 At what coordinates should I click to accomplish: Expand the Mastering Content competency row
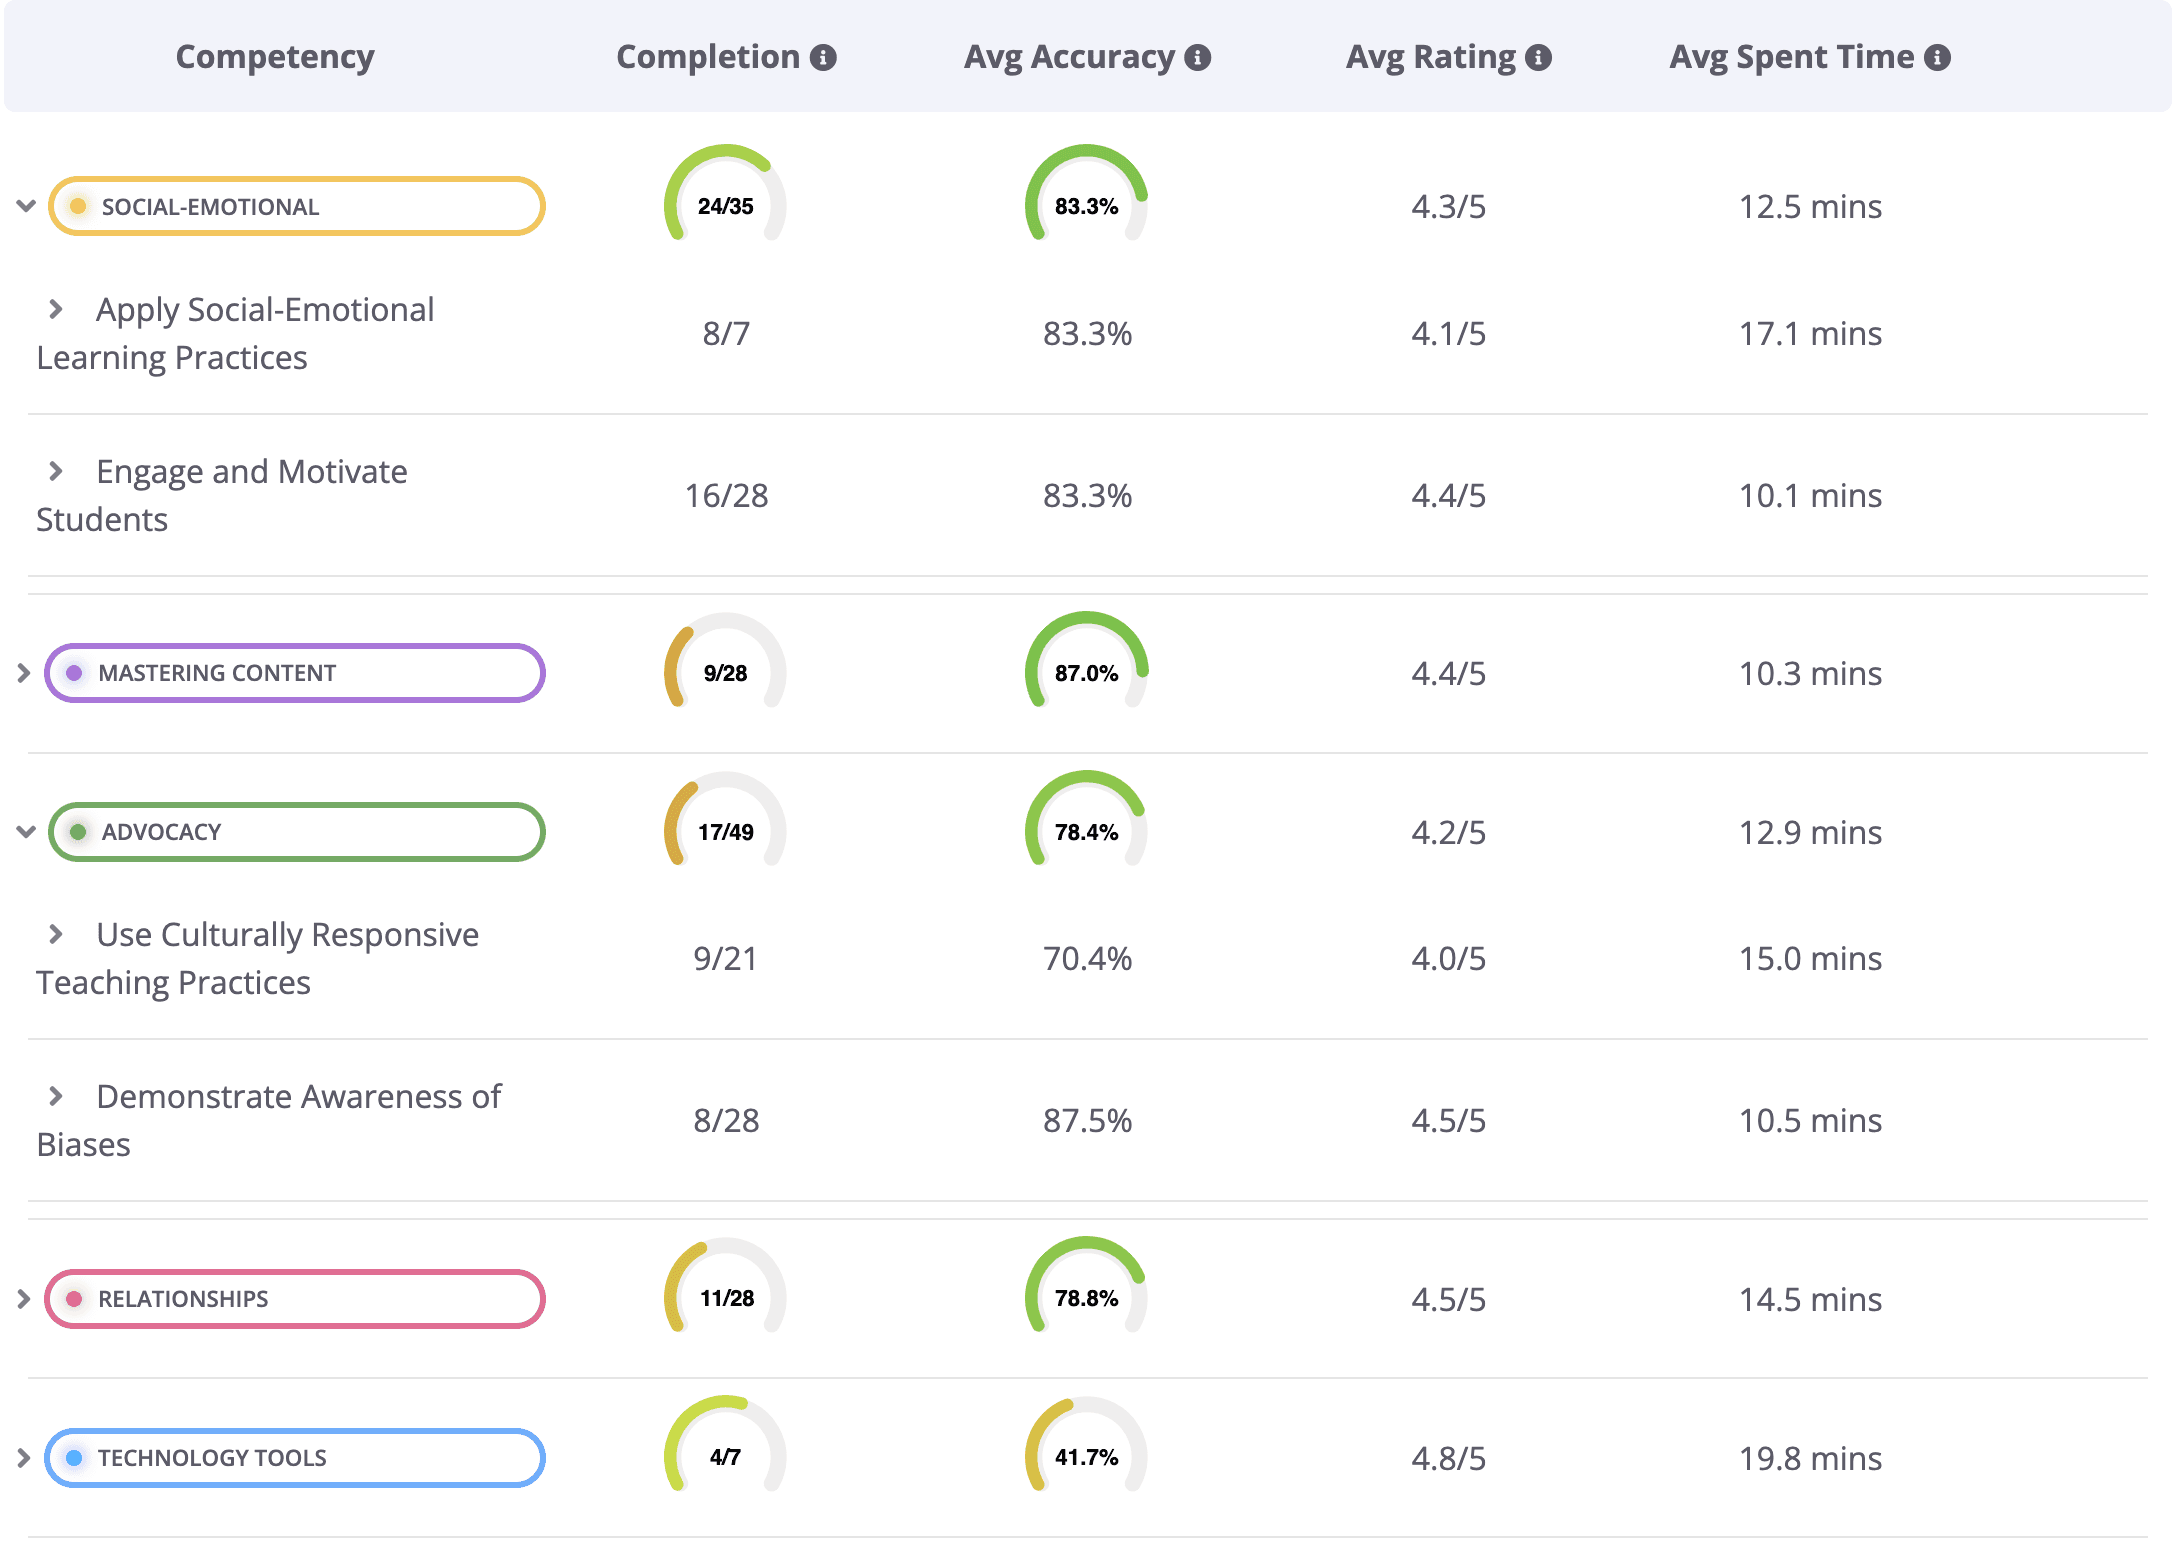click(24, 673)
